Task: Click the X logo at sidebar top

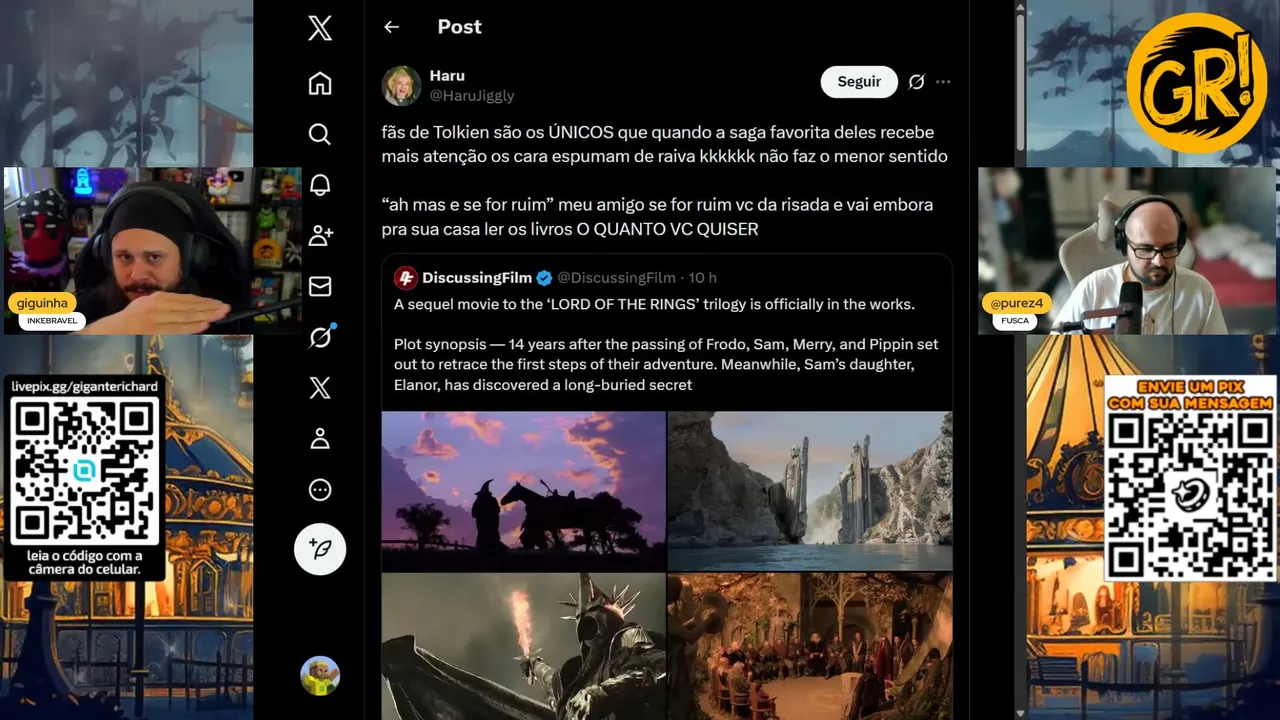Action: tap(320, 29)
